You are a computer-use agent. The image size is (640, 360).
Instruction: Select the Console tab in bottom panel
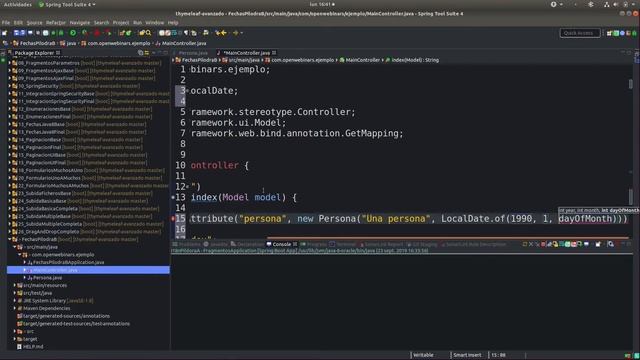tap(282, 244)
